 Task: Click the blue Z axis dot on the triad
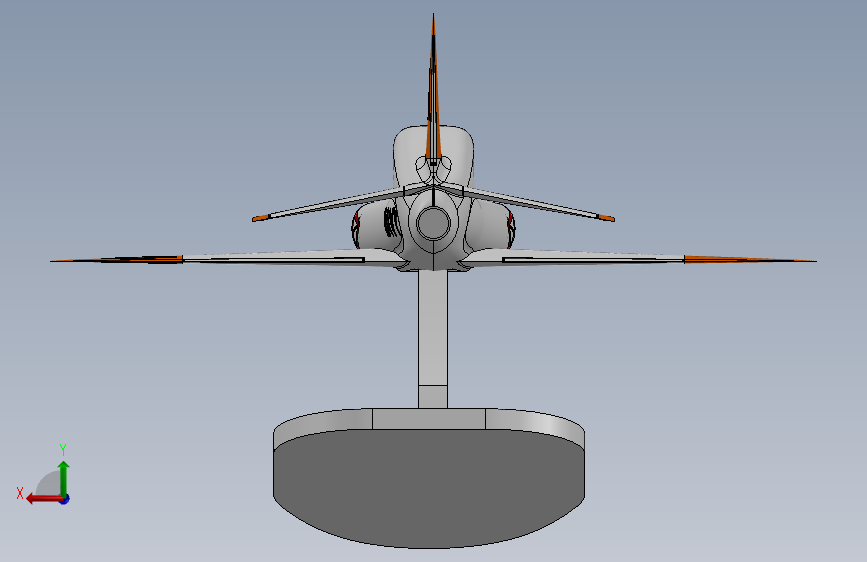pyautogui.click(x=65, y=499)
